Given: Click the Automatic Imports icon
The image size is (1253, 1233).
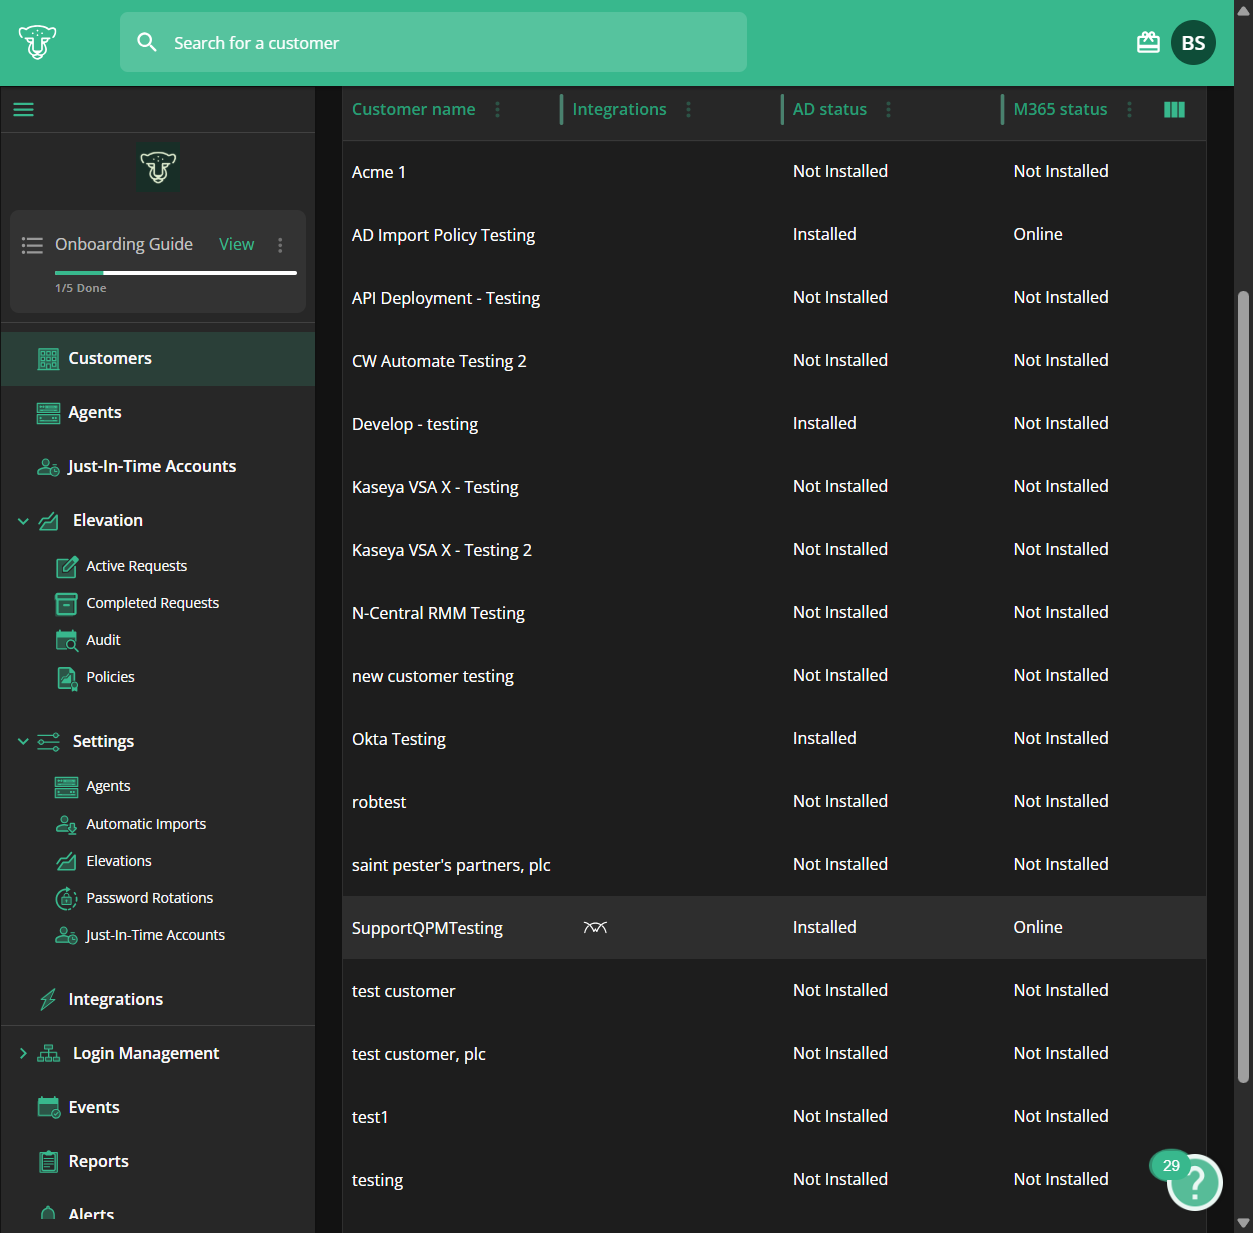Looking at the screenshot, I should [x=66, y=825].
